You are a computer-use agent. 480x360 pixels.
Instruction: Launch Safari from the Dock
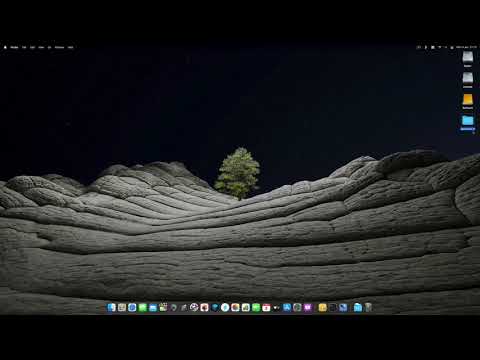[132, 307]
